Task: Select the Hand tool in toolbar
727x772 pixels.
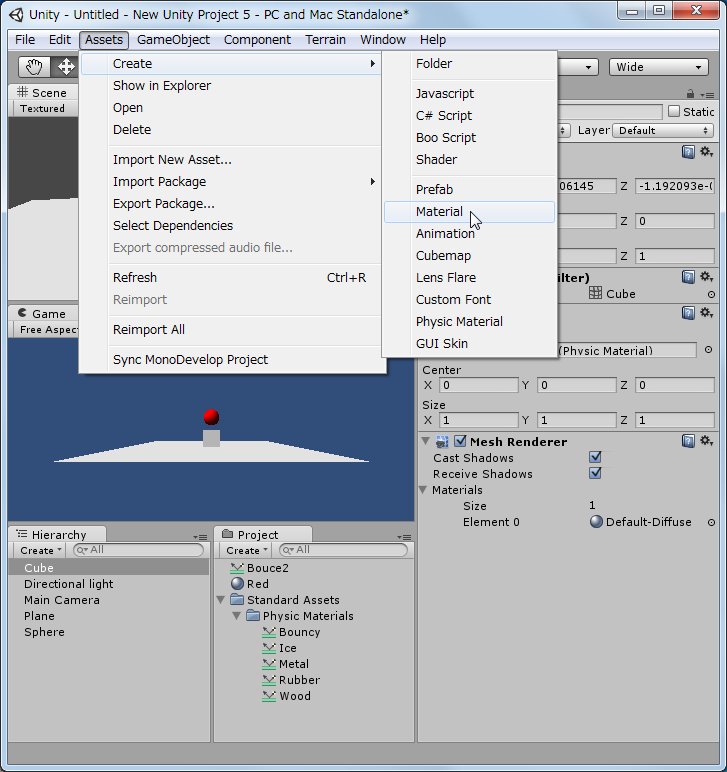Action: (35, 67)
